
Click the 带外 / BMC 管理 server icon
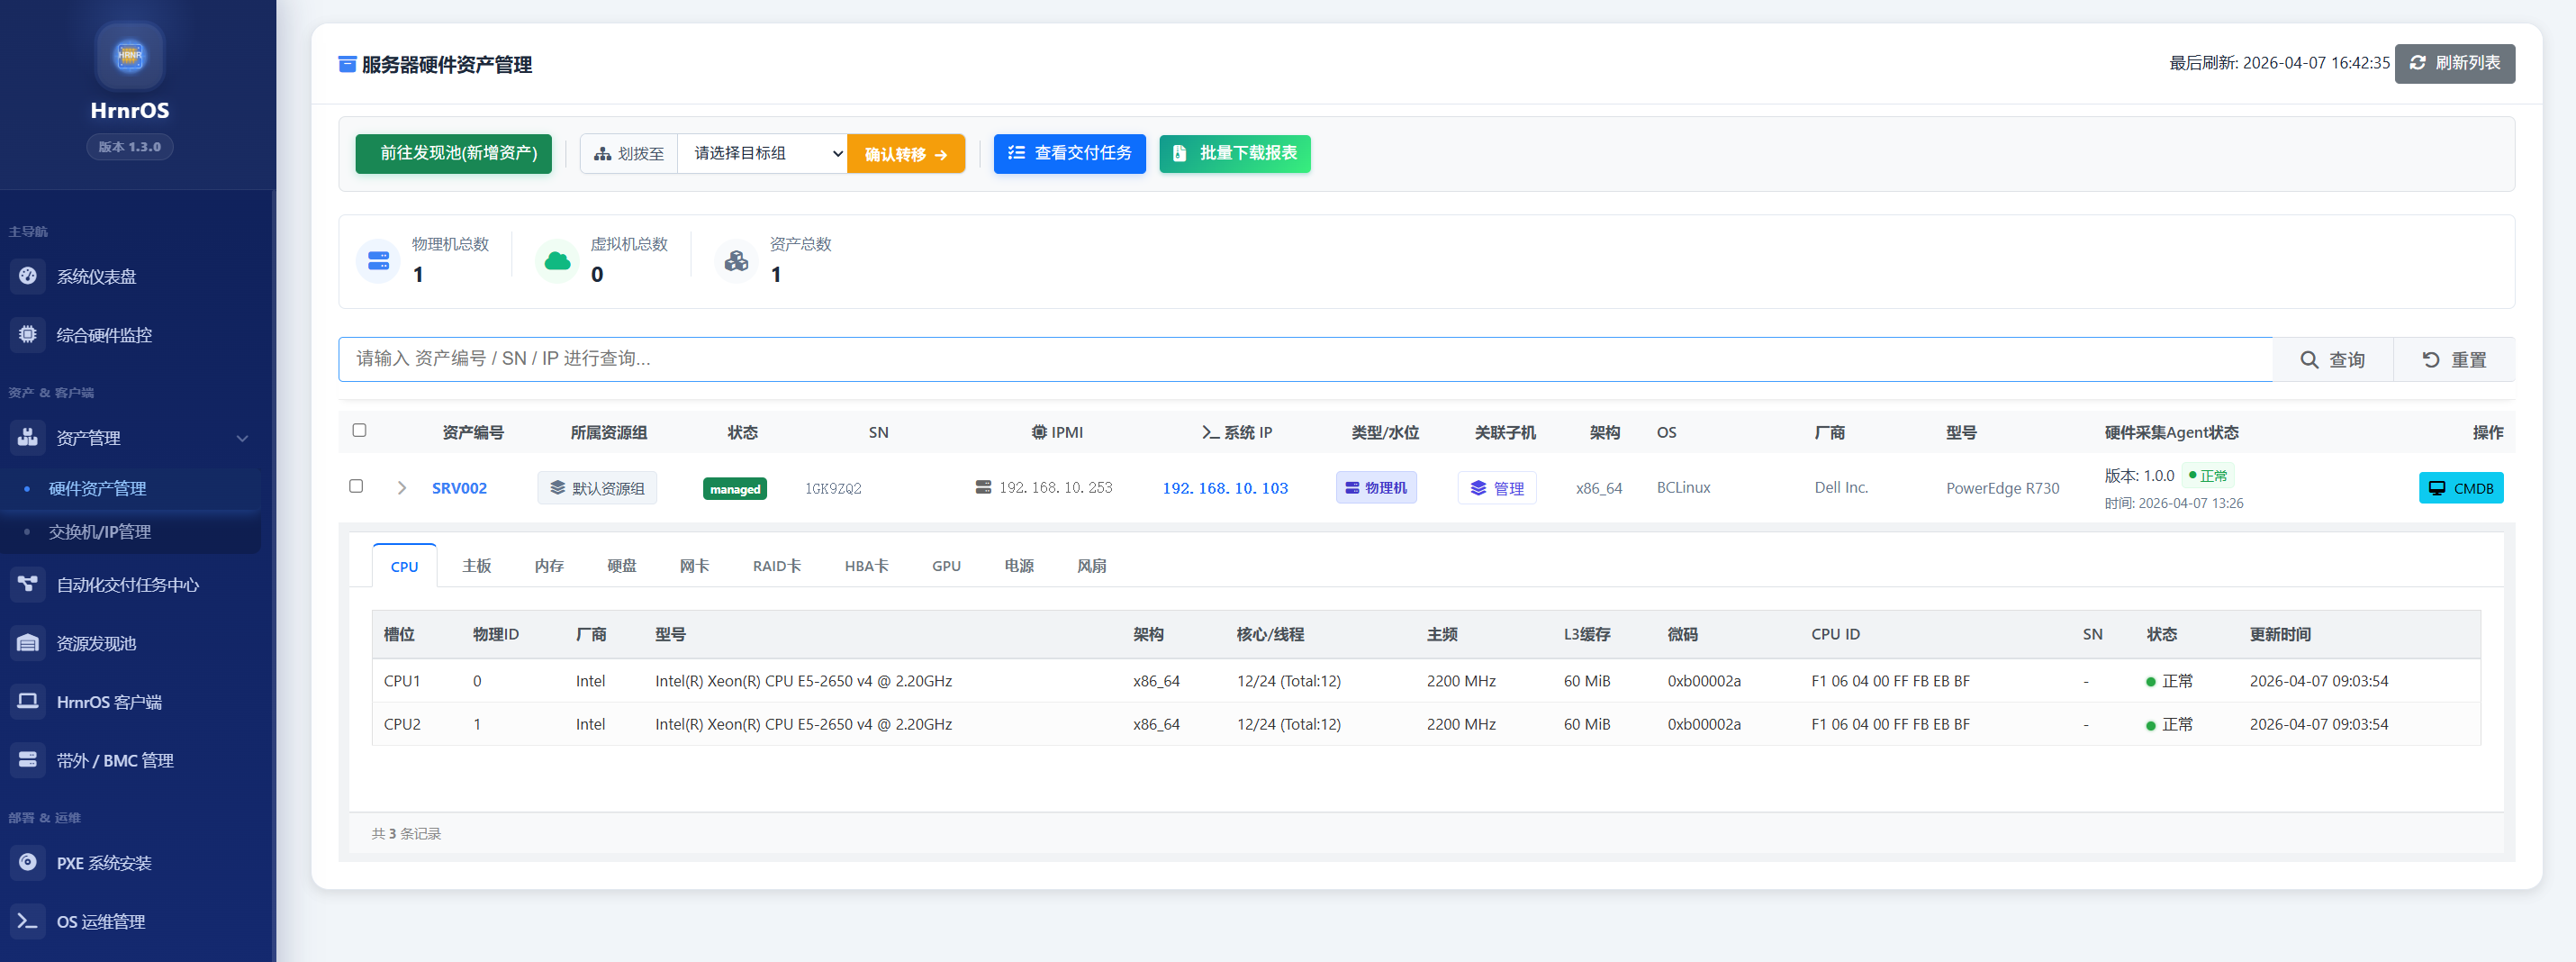coord(28,760)
